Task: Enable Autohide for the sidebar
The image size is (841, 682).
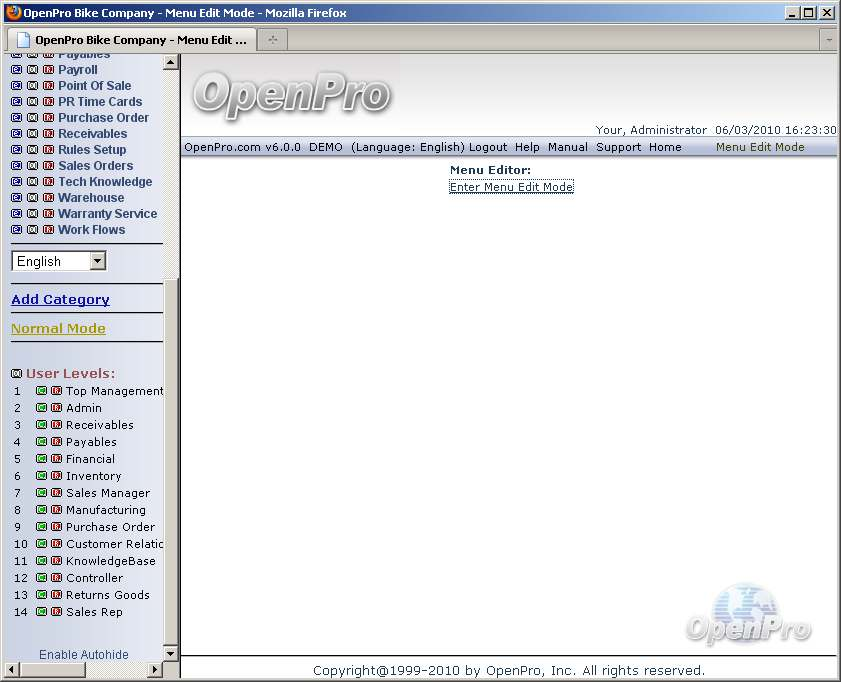Action: coord(84,655)
